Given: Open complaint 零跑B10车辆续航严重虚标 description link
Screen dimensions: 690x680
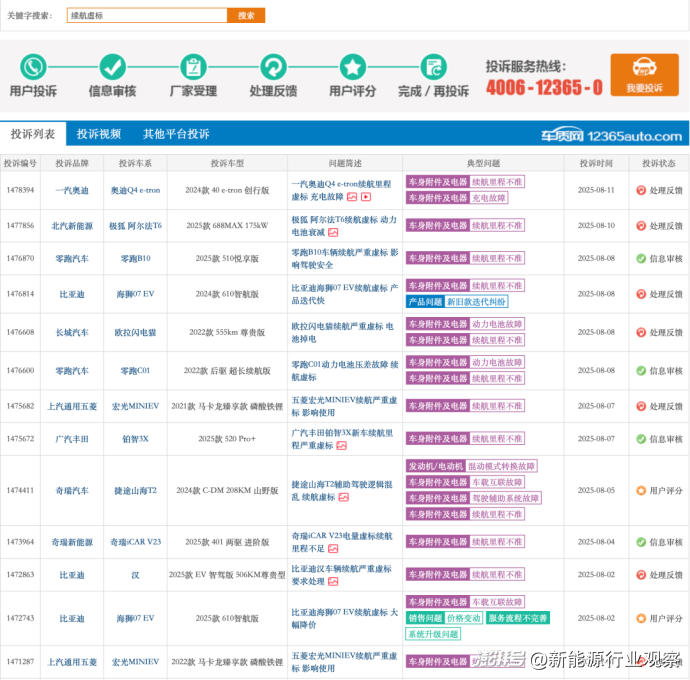Looking at the screenshot, I should click(345, 259).
